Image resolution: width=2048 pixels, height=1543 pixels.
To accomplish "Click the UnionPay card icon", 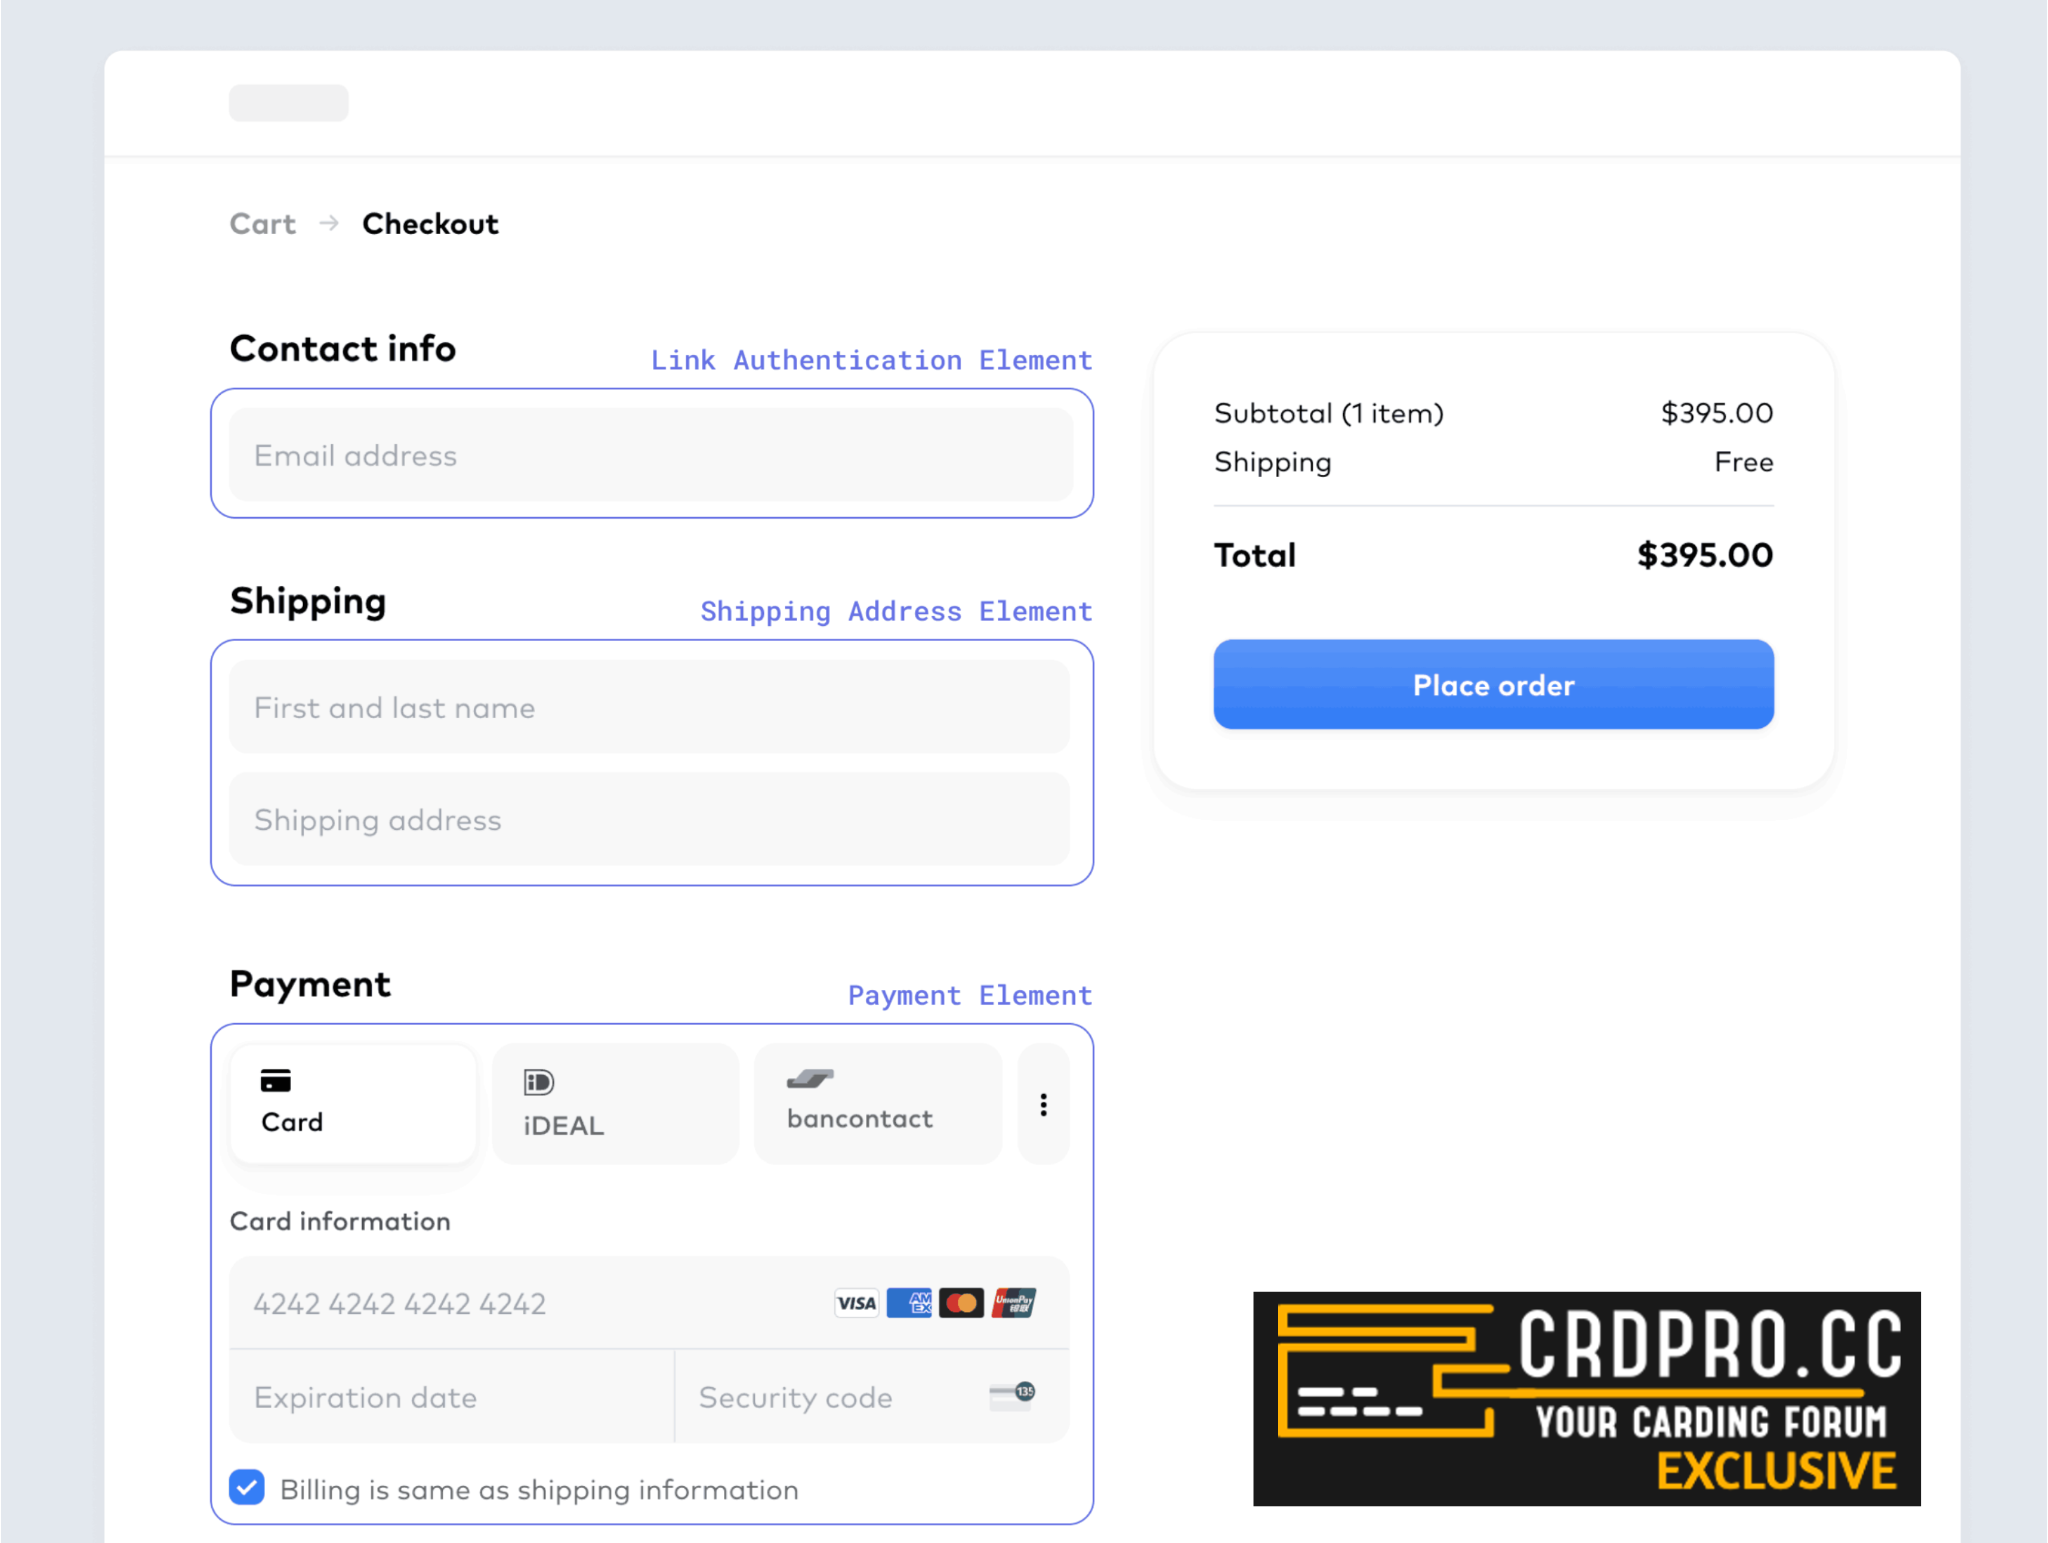I will tap(1013, 1303).
